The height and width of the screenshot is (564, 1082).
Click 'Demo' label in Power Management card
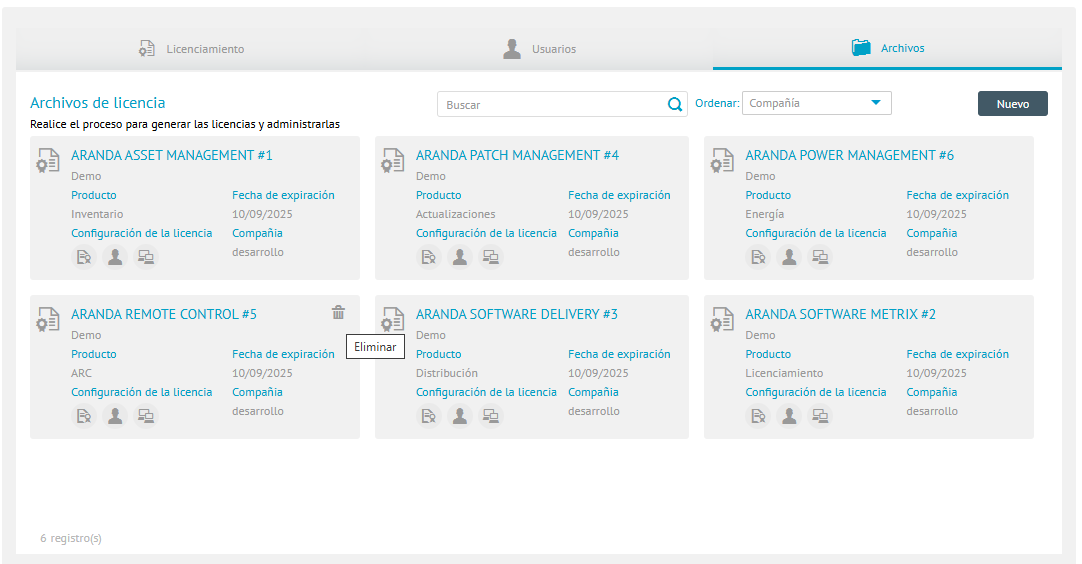[760, 176]
